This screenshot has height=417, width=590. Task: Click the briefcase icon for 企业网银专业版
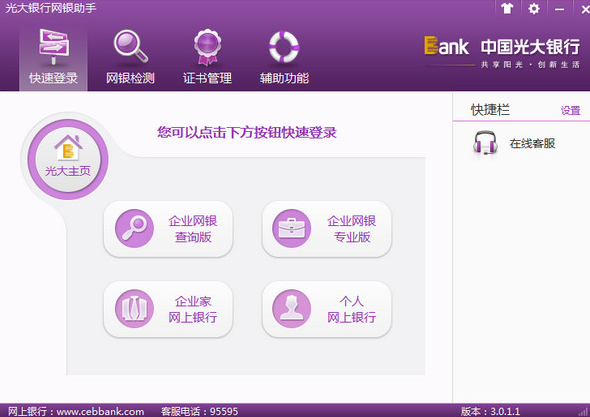(x=292, y=228)
